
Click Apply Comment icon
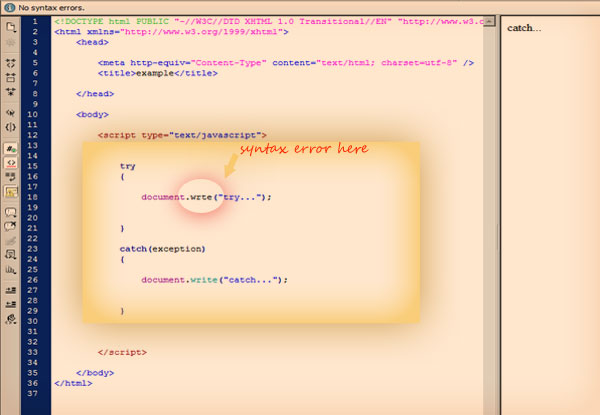tap(11, 212)
